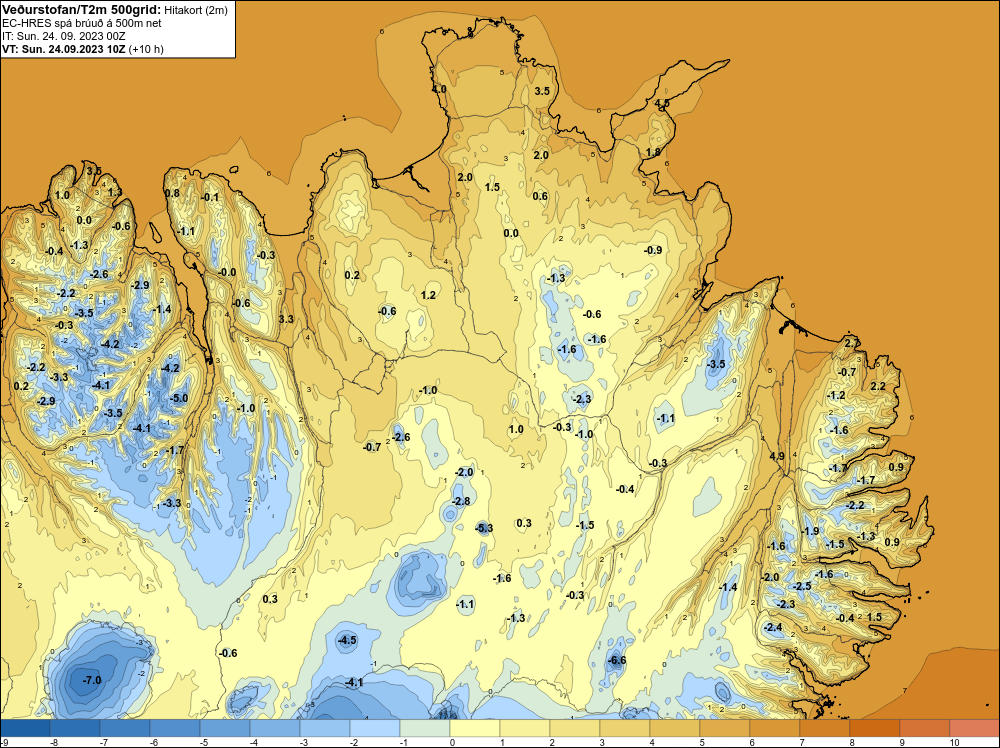The height and width of the screenshot is (748, 1000).
Task: Click the Veðurstofan/T2m 500grid title
Action: click(x=82, y=10)
